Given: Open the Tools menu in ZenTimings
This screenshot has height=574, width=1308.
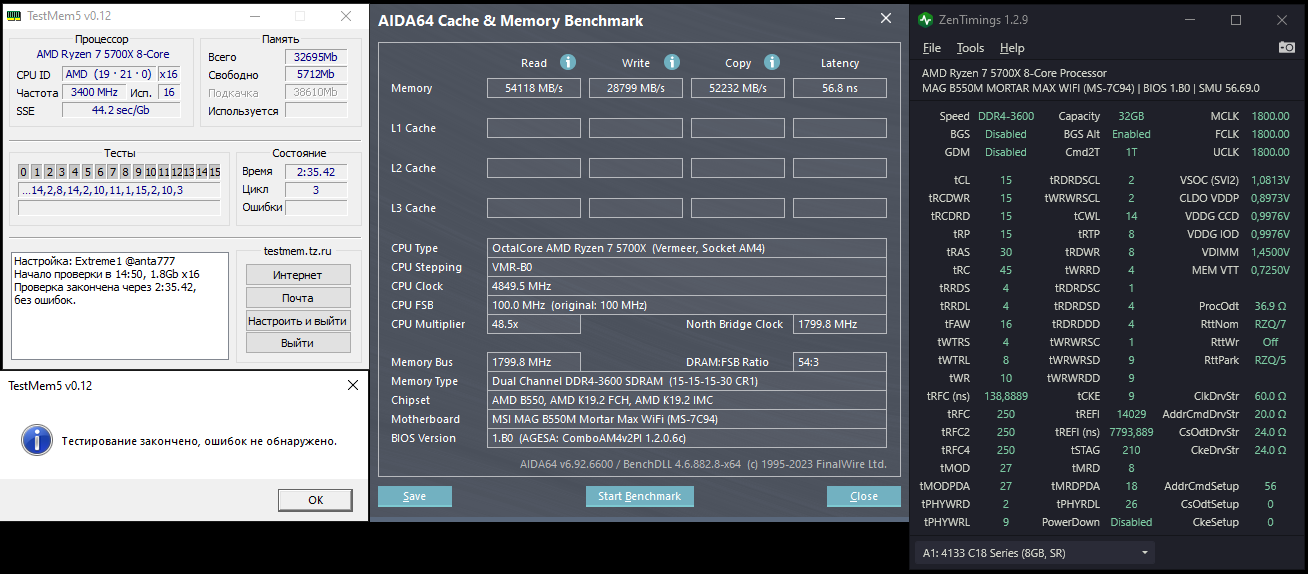Looking at the screenshot, I should click(x=970, y=48).
